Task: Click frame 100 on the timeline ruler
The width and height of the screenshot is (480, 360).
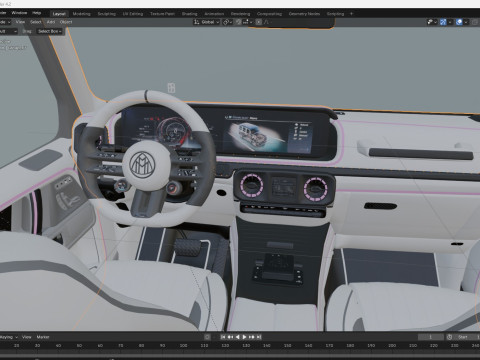Action: pos(183,346)
